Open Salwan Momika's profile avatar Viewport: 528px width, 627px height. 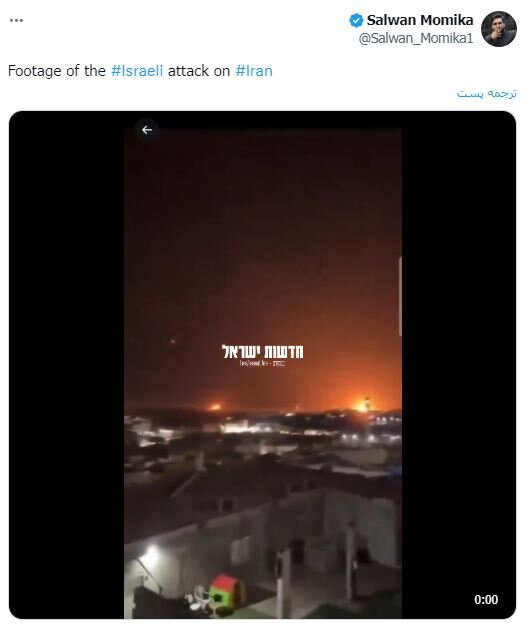click(499, 29)
